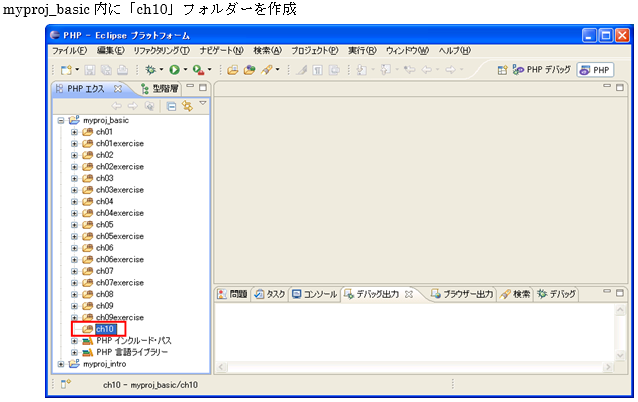638x402 pixels.
Task: Click the New file wizard icon
Action: click(66, 70)
